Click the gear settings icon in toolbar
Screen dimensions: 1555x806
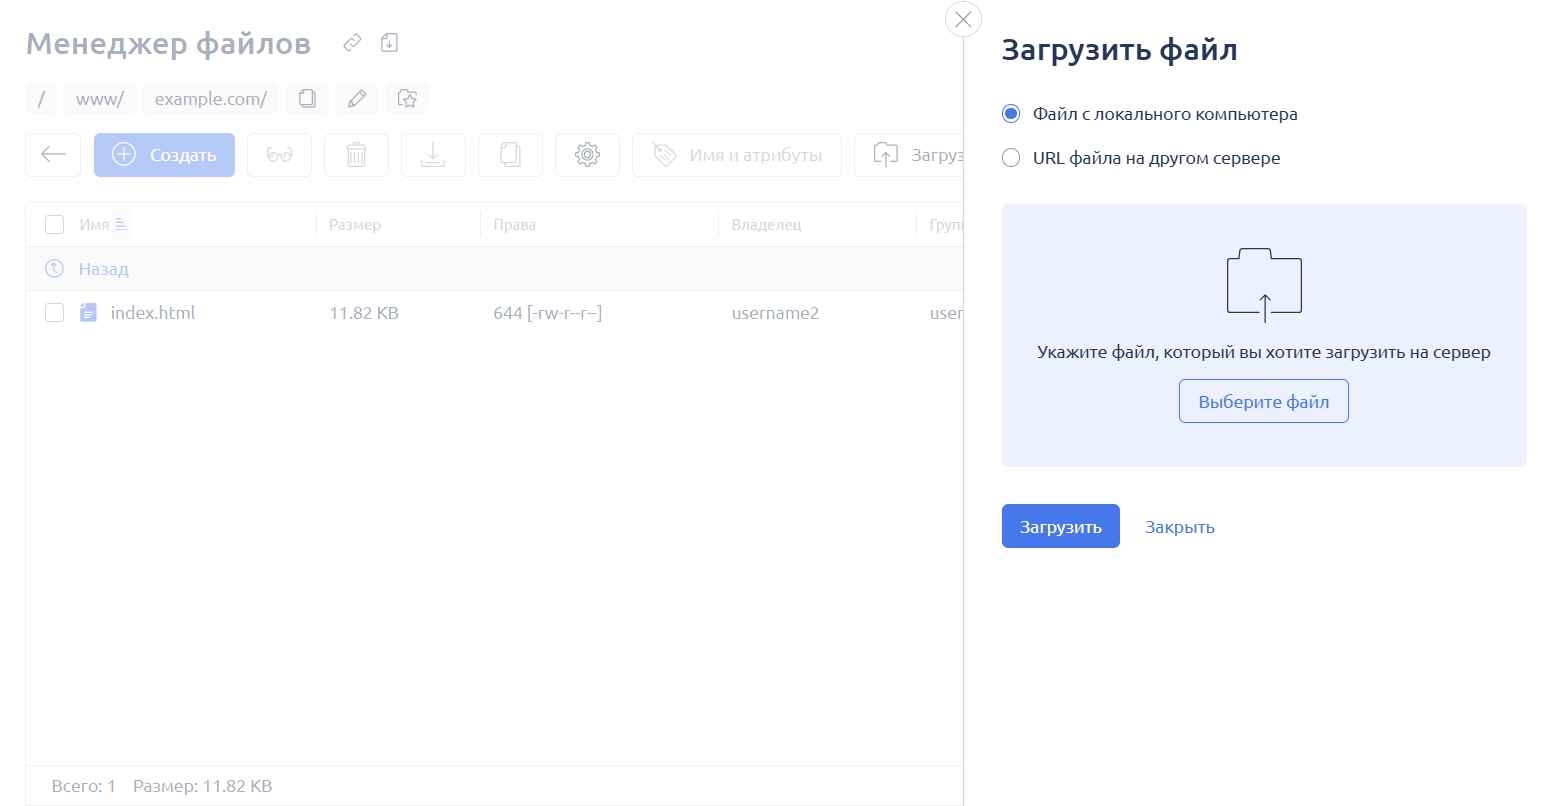click(x=587, y=155)
